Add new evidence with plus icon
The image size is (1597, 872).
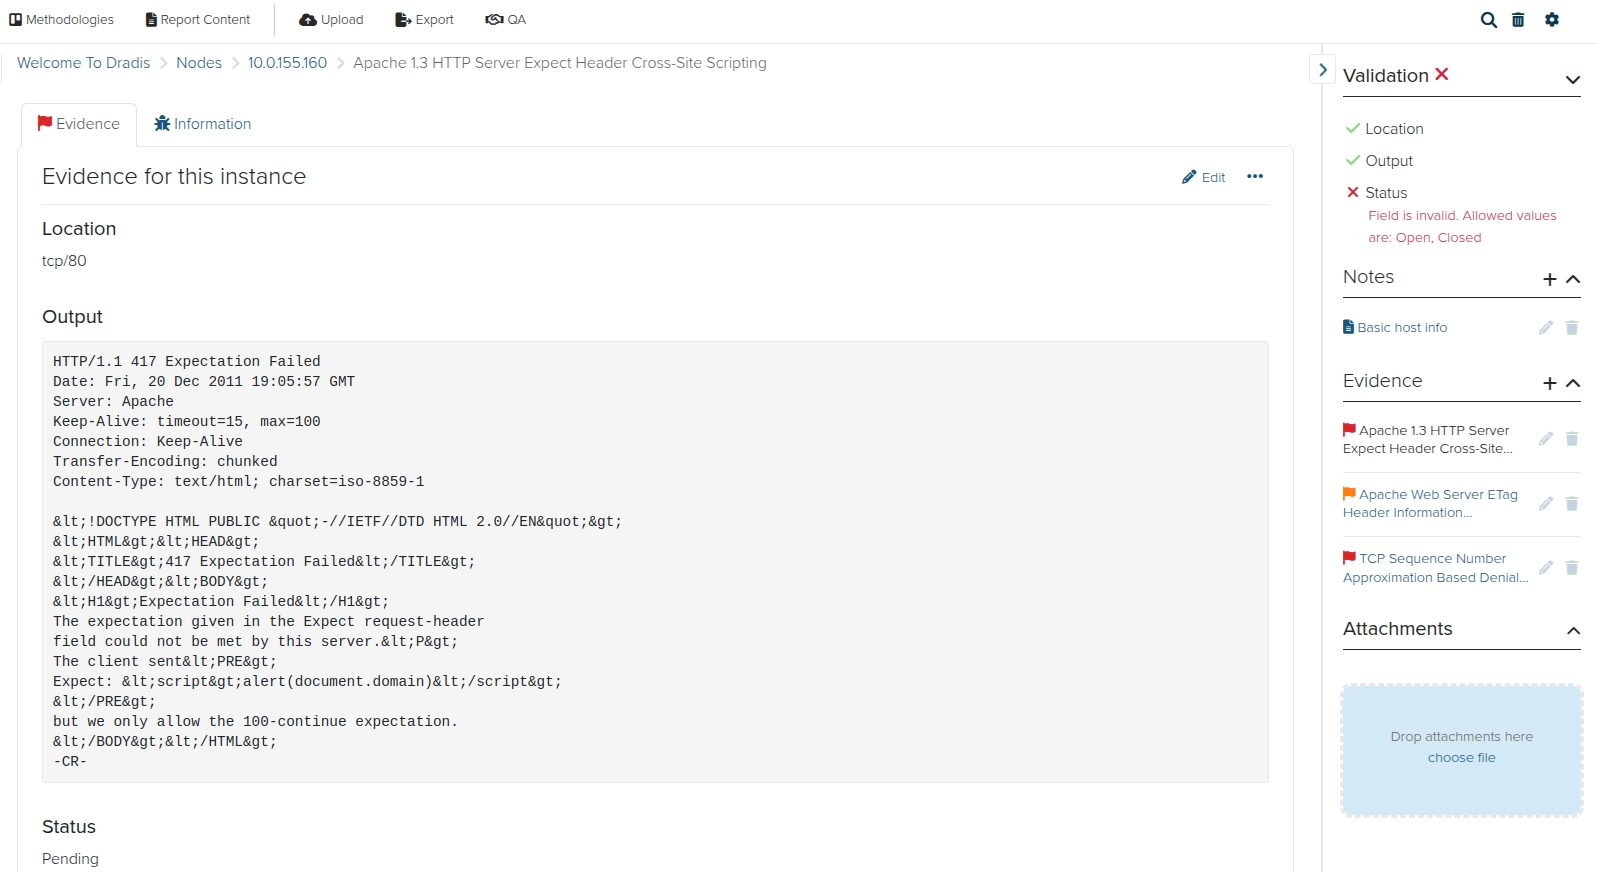click(1549, 384)
